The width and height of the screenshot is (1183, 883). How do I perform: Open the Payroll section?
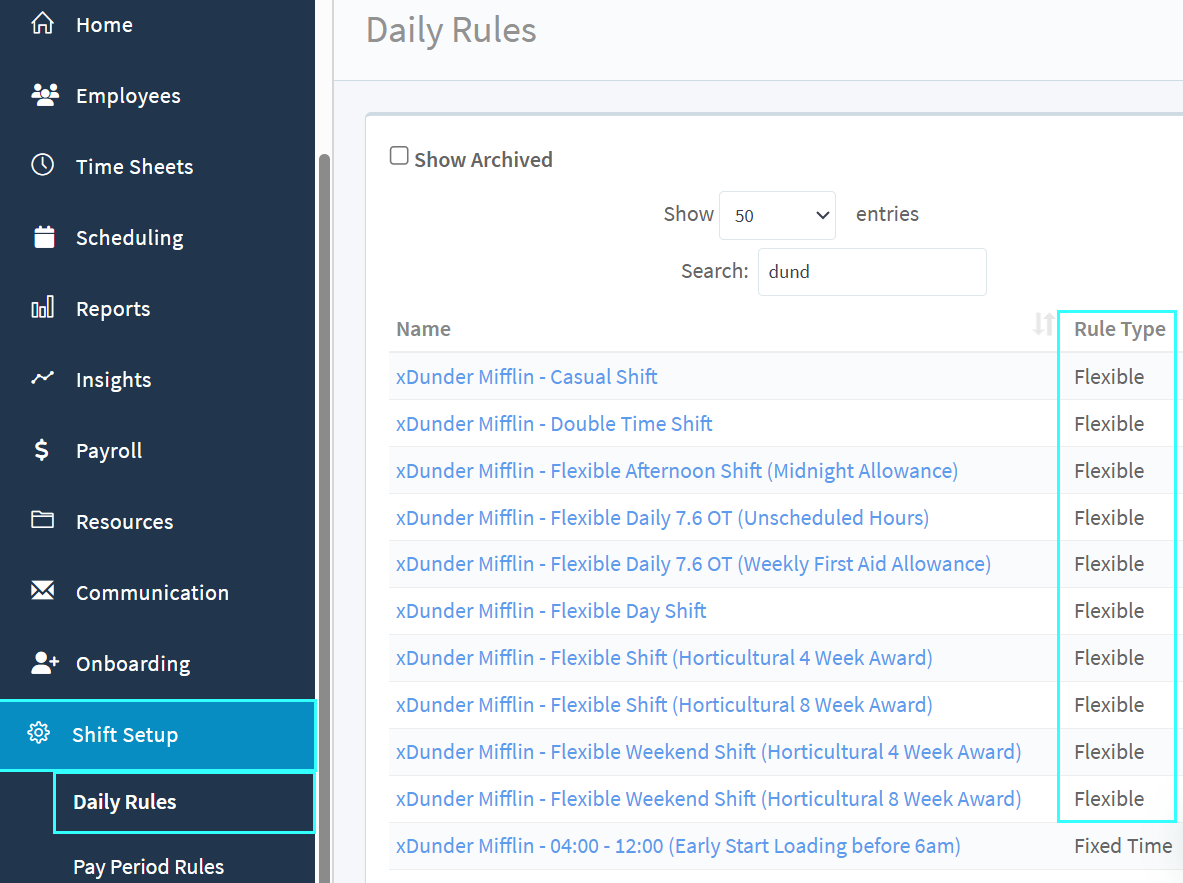pyautogui.click(x=109, y=451)
